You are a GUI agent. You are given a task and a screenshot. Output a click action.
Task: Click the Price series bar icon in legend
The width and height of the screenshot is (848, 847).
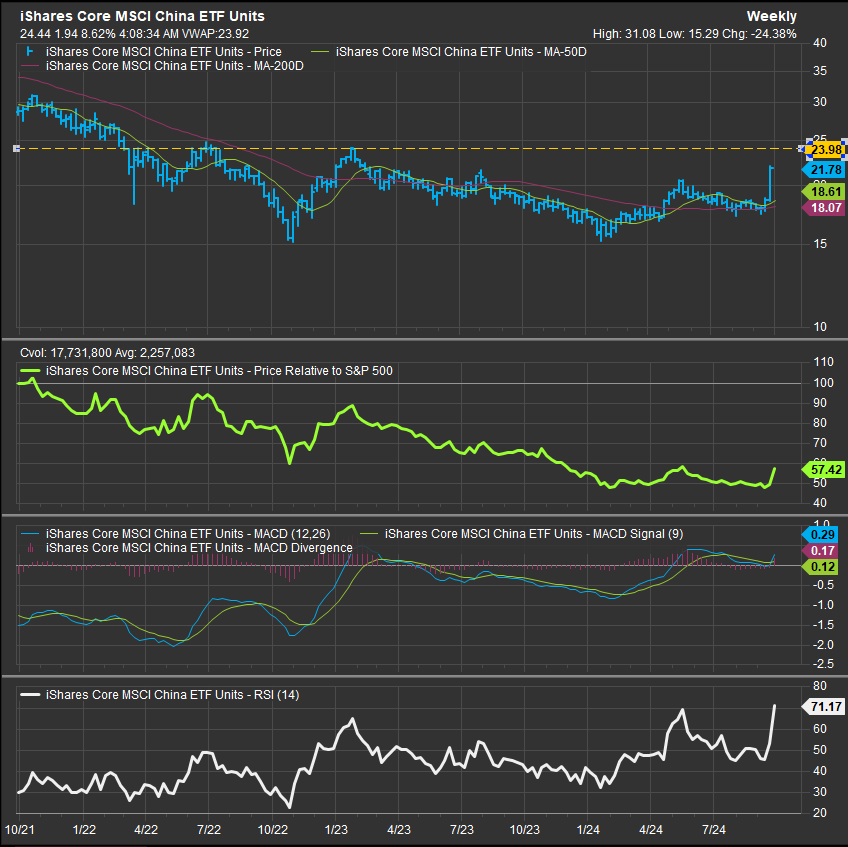coord(30,52)
